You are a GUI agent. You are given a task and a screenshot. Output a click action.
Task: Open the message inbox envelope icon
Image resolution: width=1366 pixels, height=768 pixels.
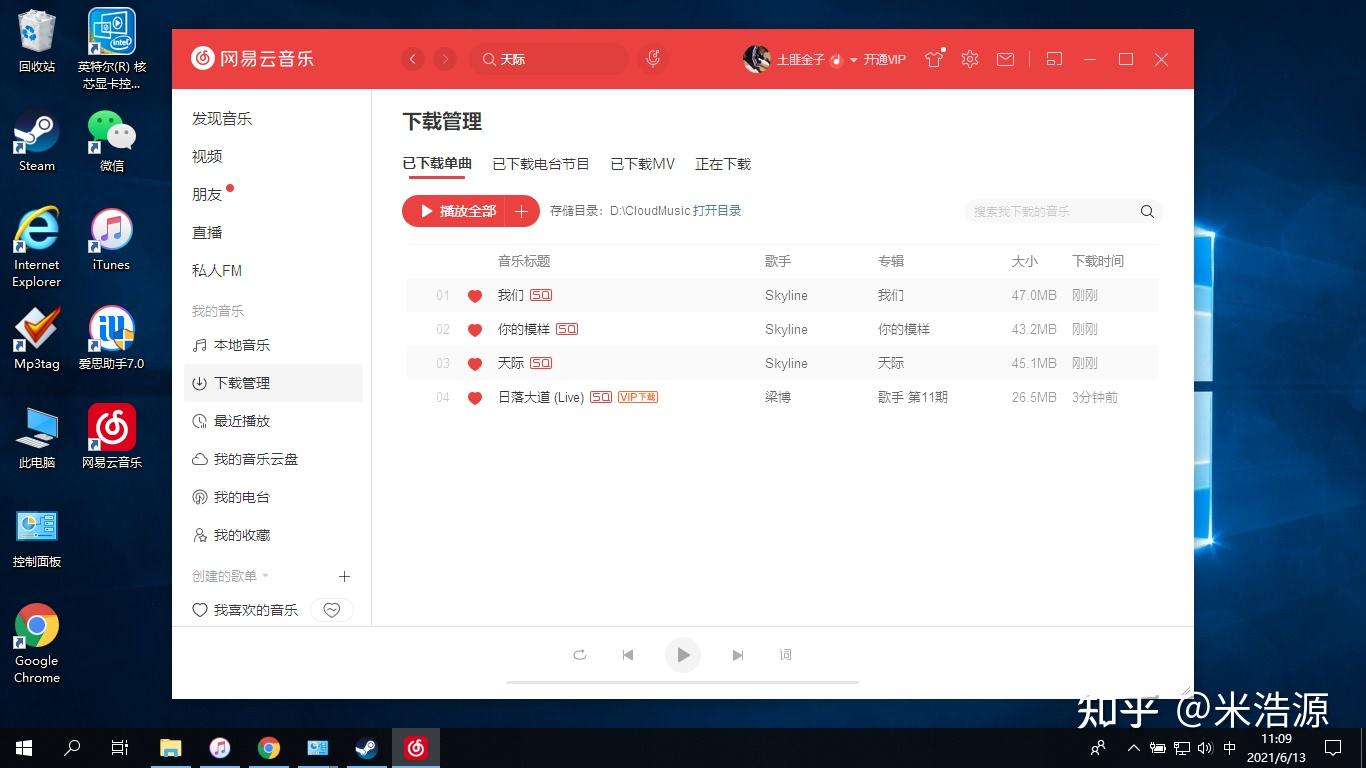pyautogui.click(x=1005, y=59)
